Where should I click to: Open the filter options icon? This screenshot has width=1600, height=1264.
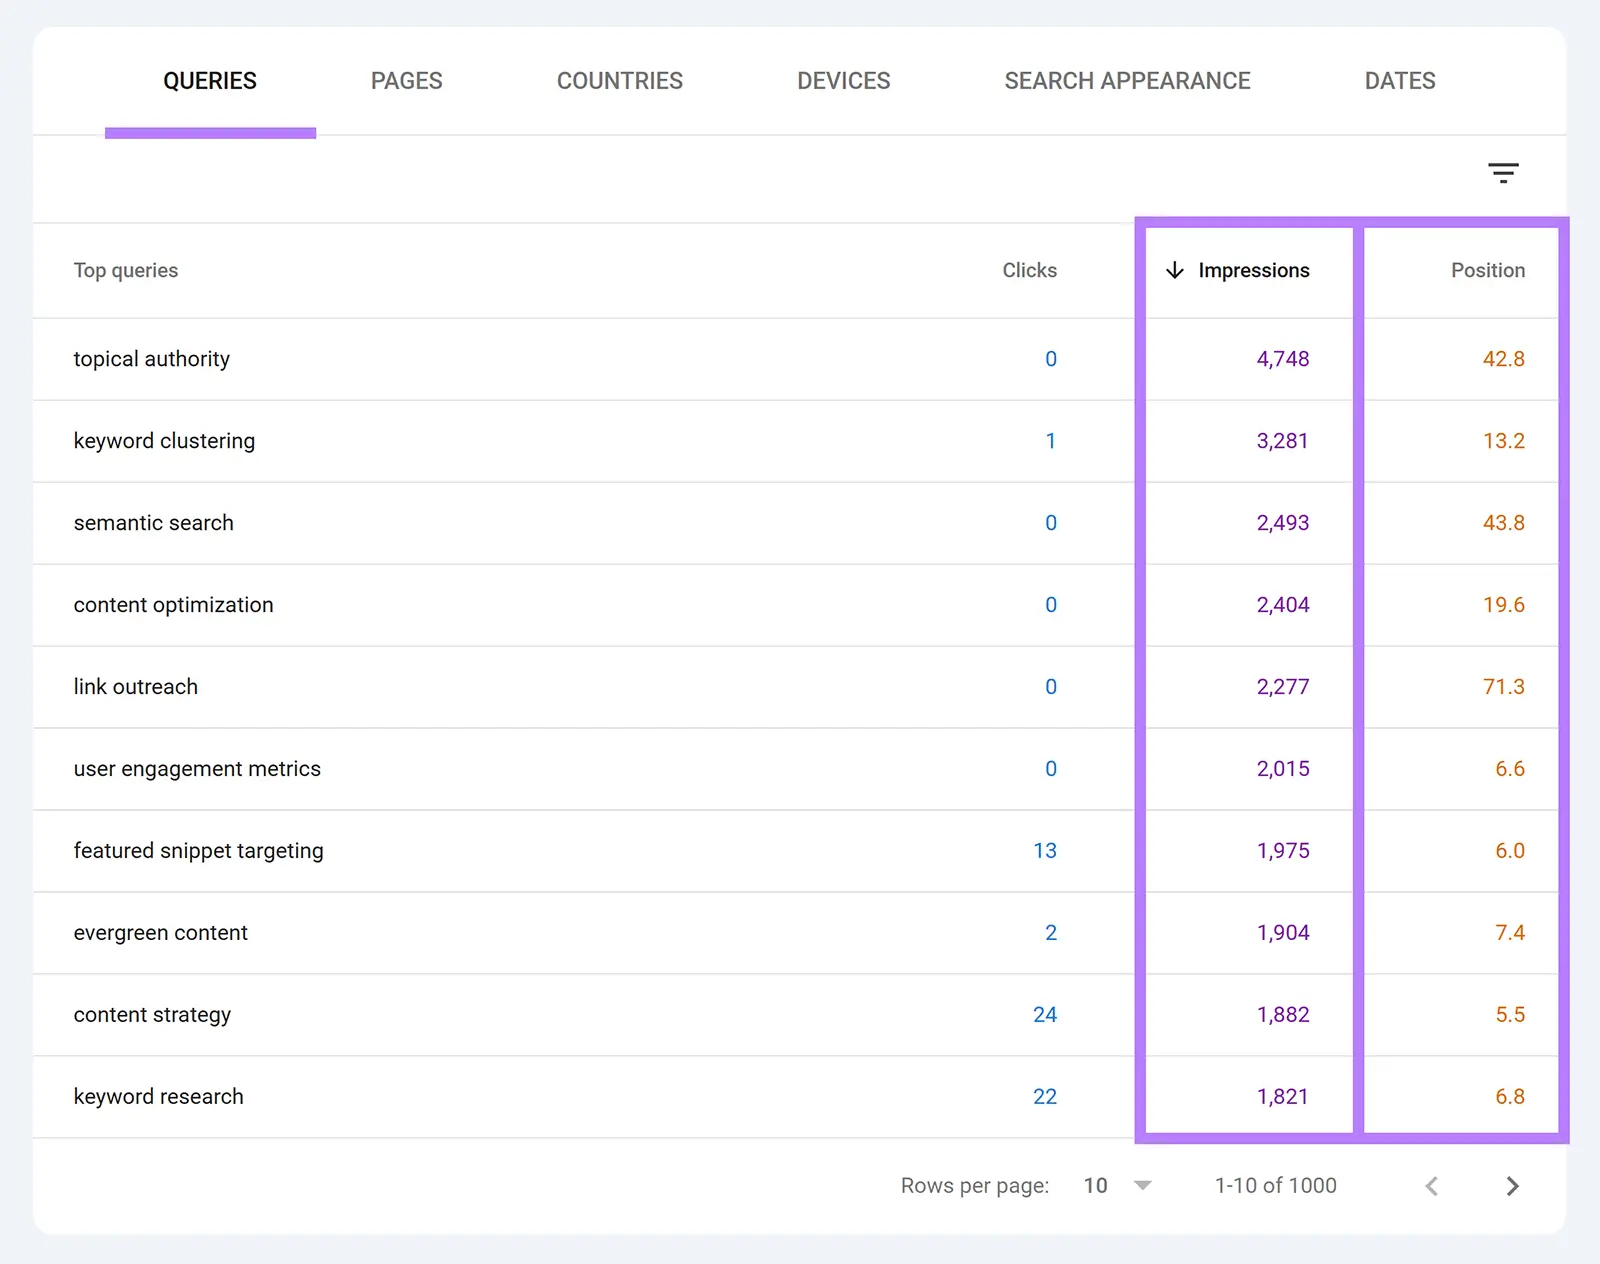1503,173
